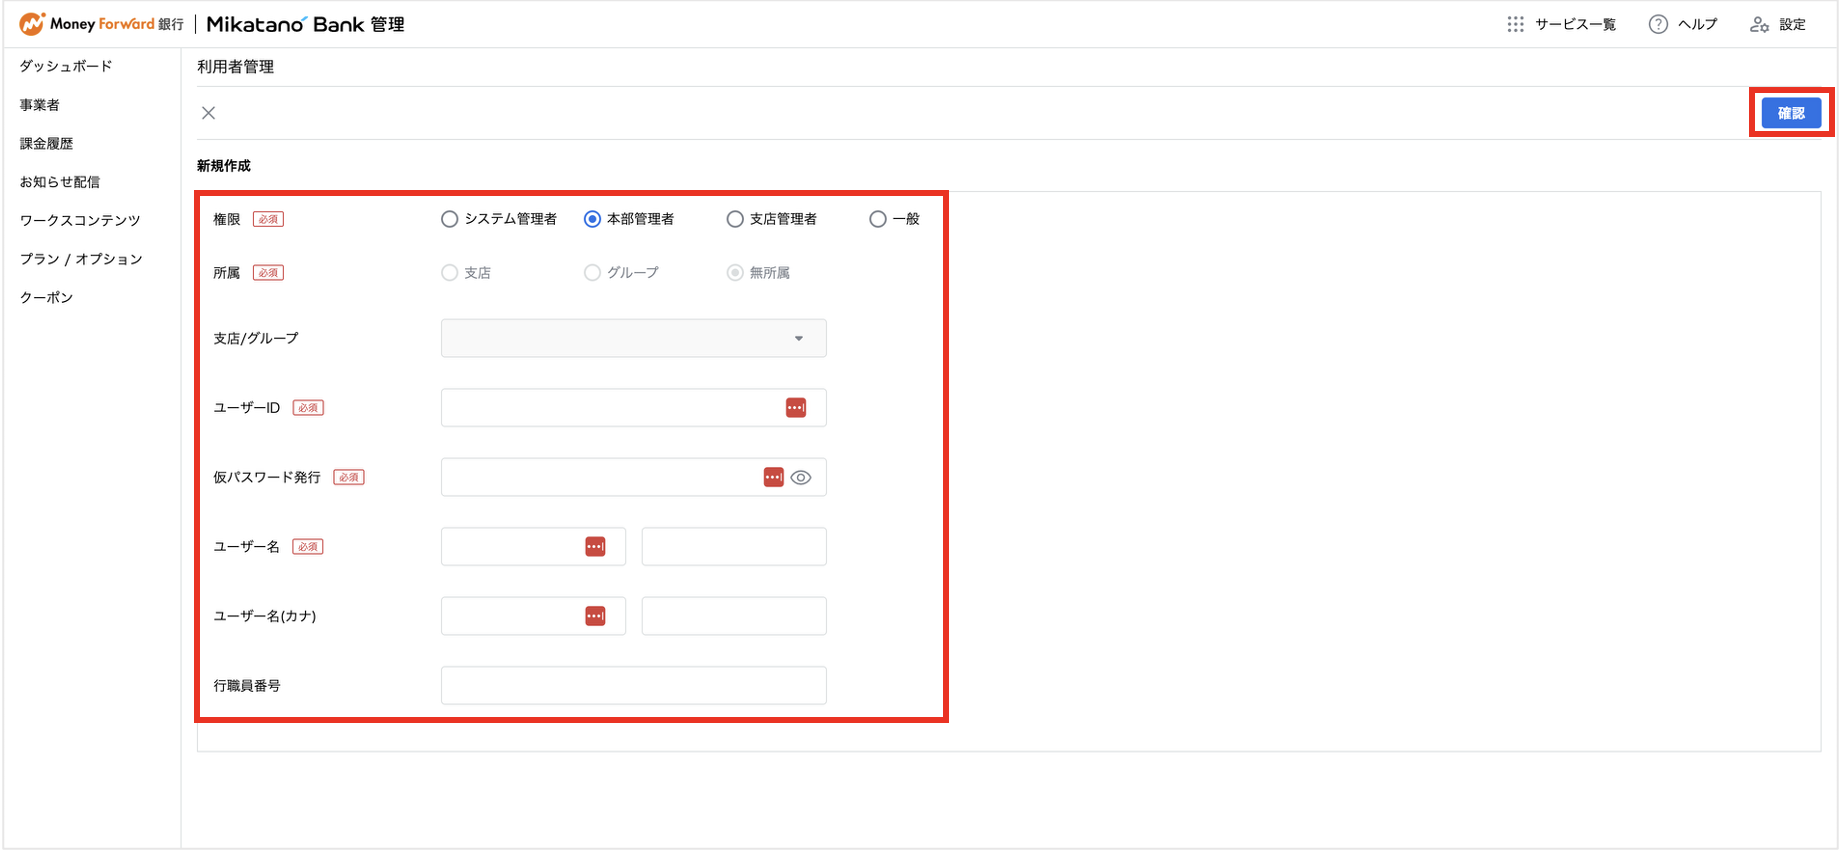Open the 設定 user gear icon
This screenshot has height=852, width=1840.
tap(1759, 24)
